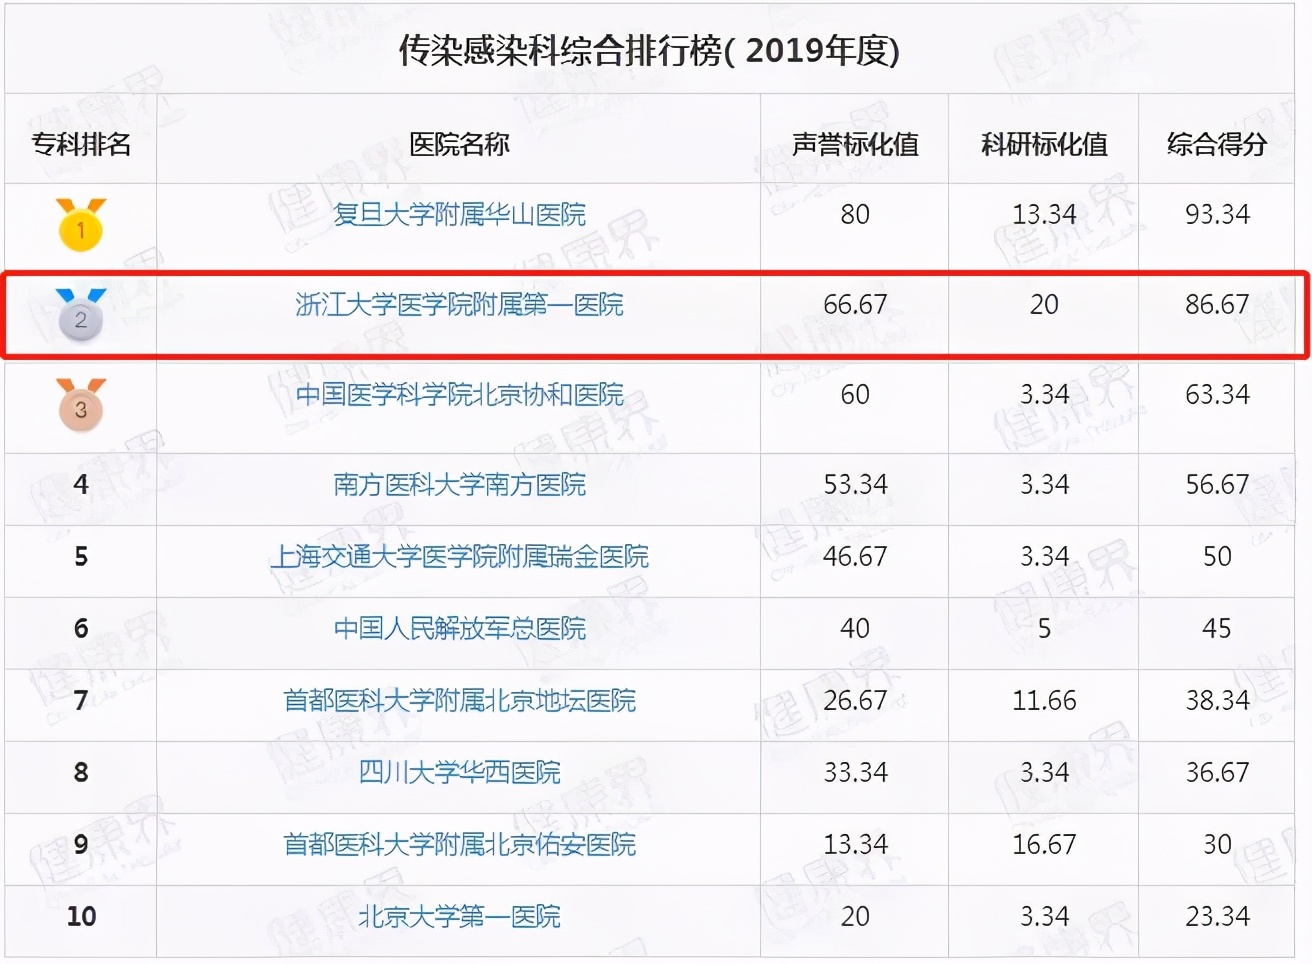Select 科研标化值 11.66 for 地坛医院

click(x=1044, y=700)
